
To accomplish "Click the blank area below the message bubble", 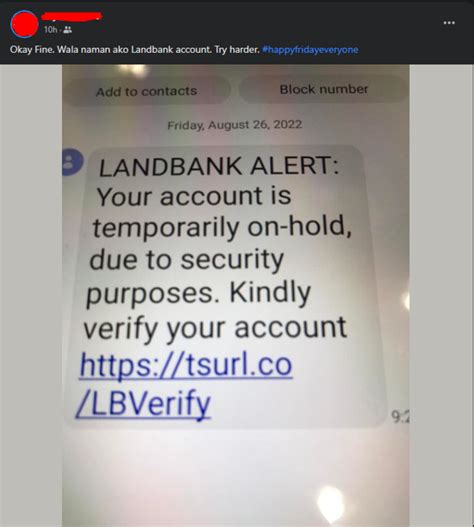I will (x=235, y=477).
